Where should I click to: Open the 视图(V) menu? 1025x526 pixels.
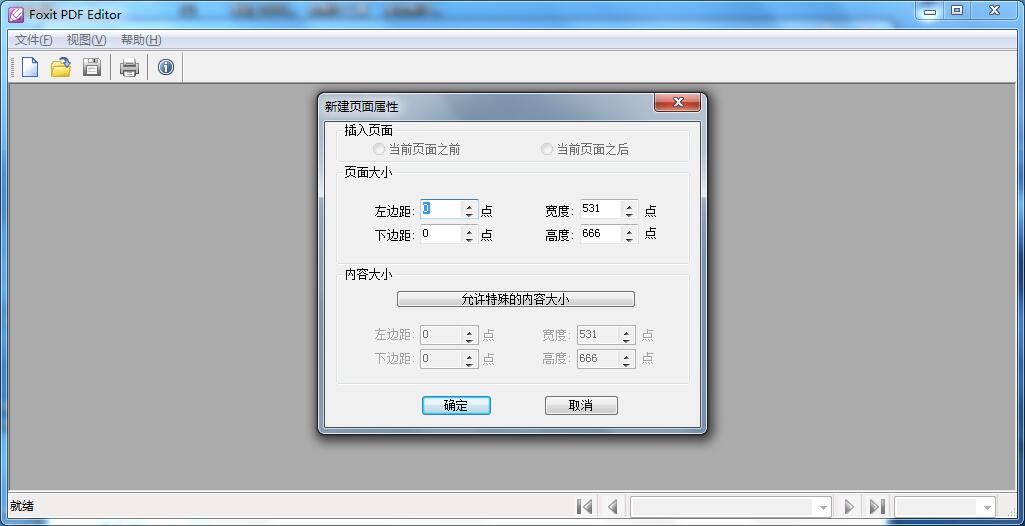(86, 40)
